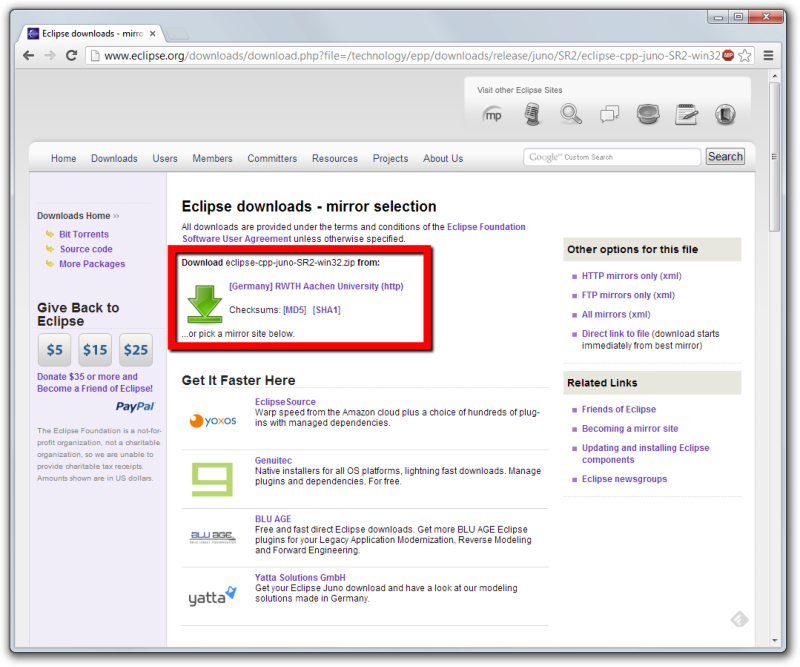This screenshot has width=800, height=667.
Task: Click the scrollbar up arrow
Action: (775, 76)
